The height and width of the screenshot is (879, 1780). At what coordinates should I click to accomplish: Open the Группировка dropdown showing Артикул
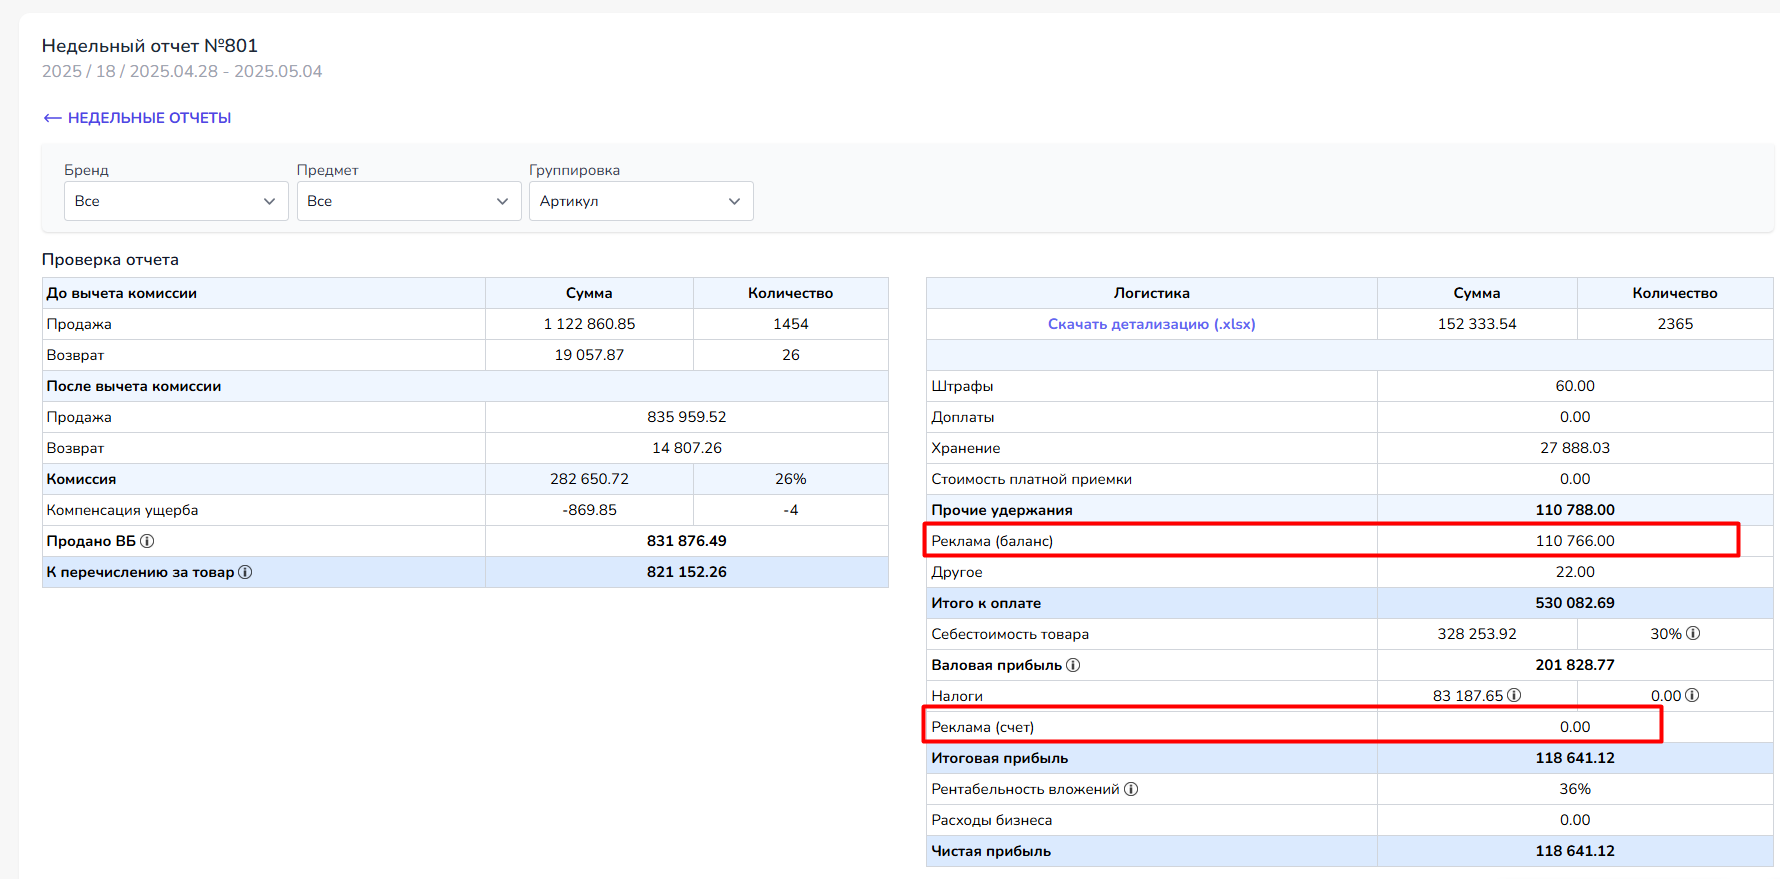tap(641, 201)
